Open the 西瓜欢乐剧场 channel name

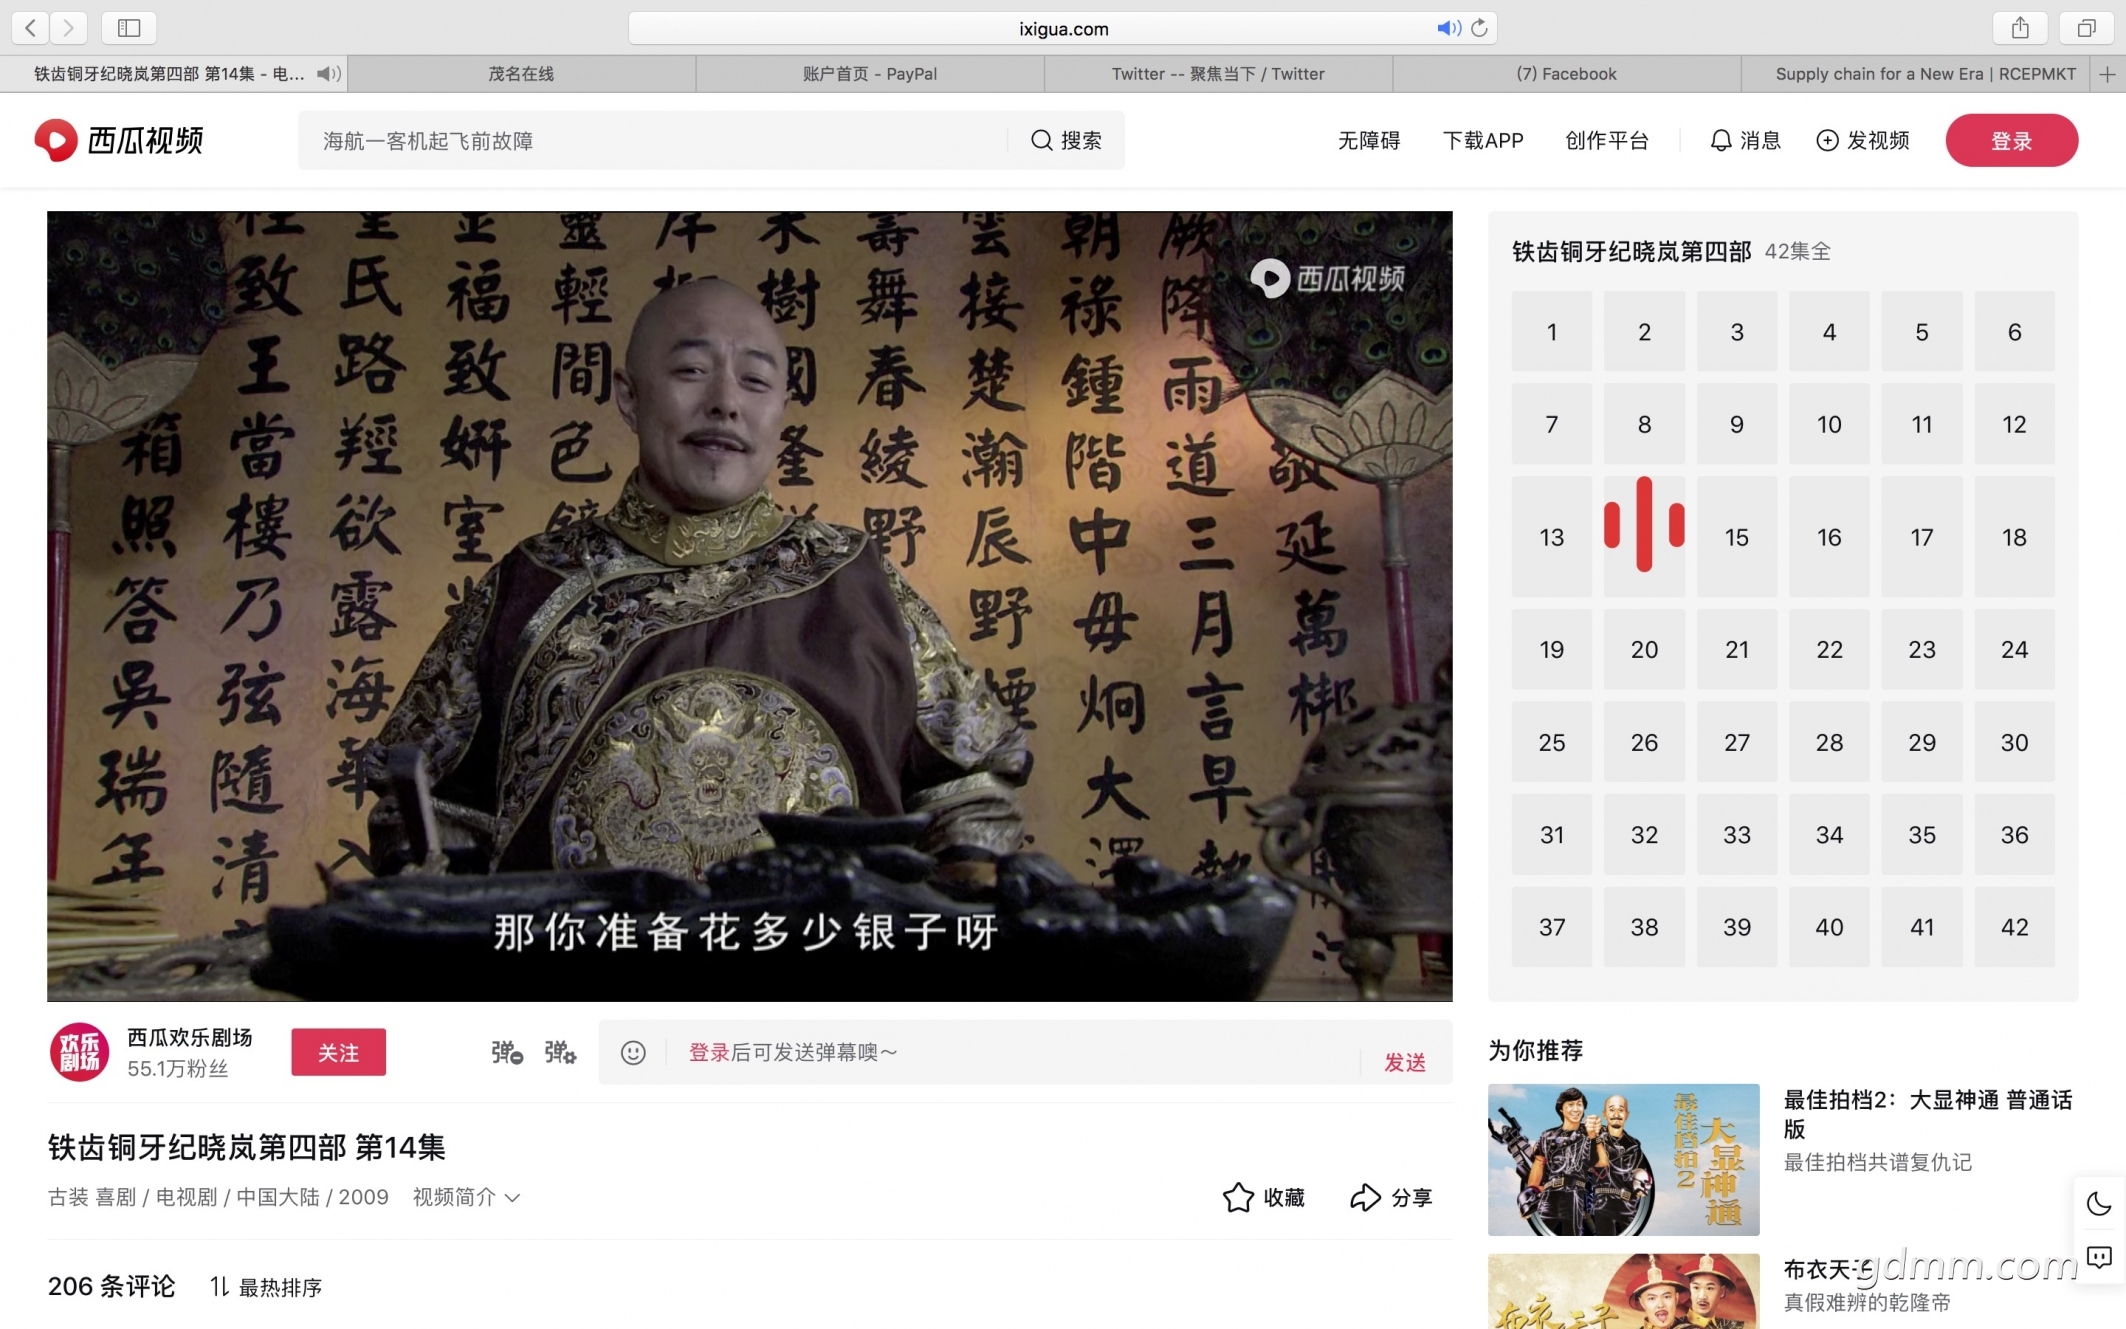190,1037
